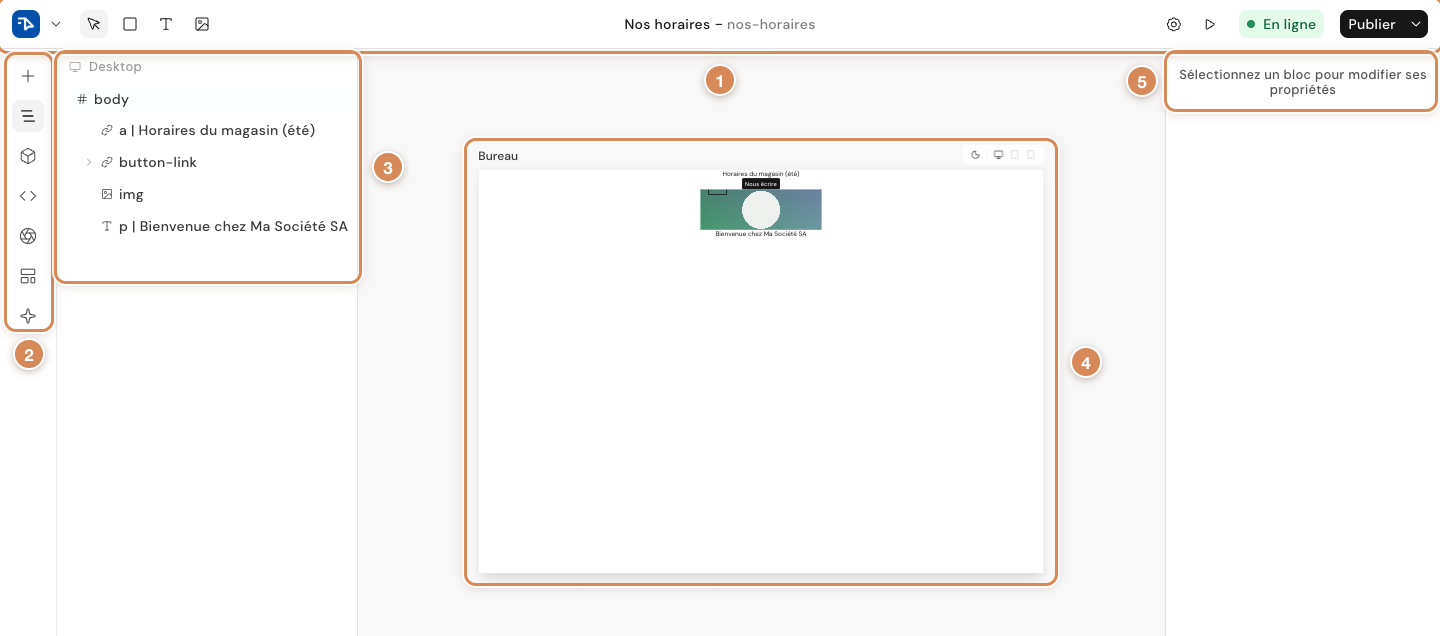Toggle dark mode moon icon on canvas

[976, 155]
